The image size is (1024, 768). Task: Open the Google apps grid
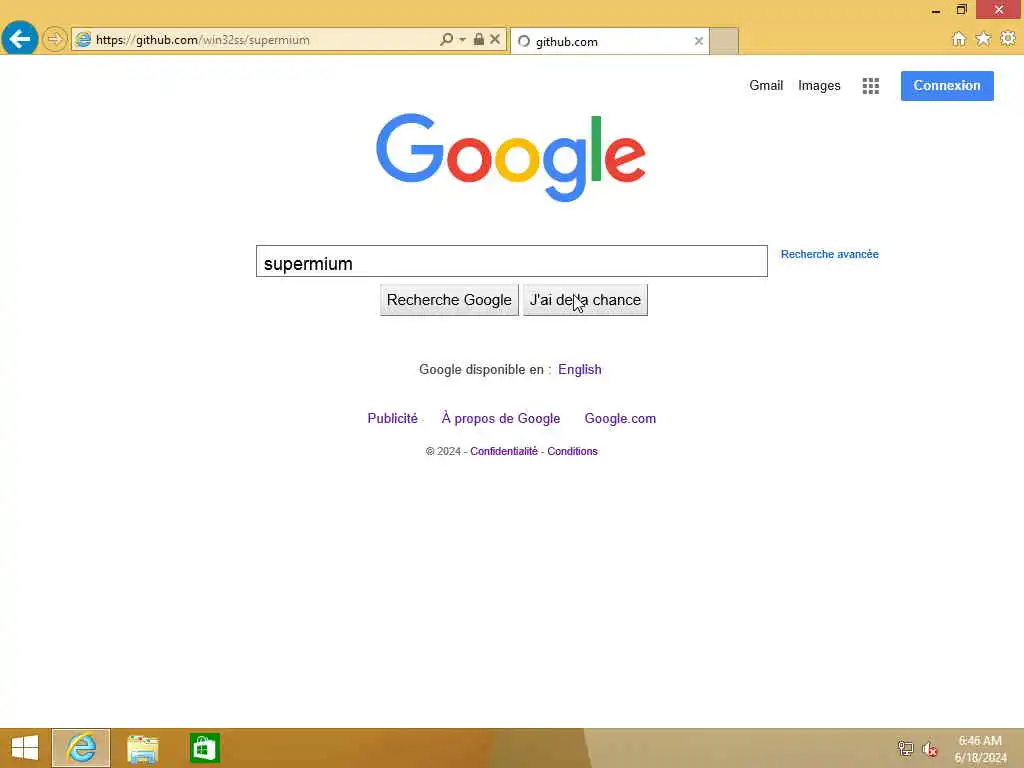point(871,86)
